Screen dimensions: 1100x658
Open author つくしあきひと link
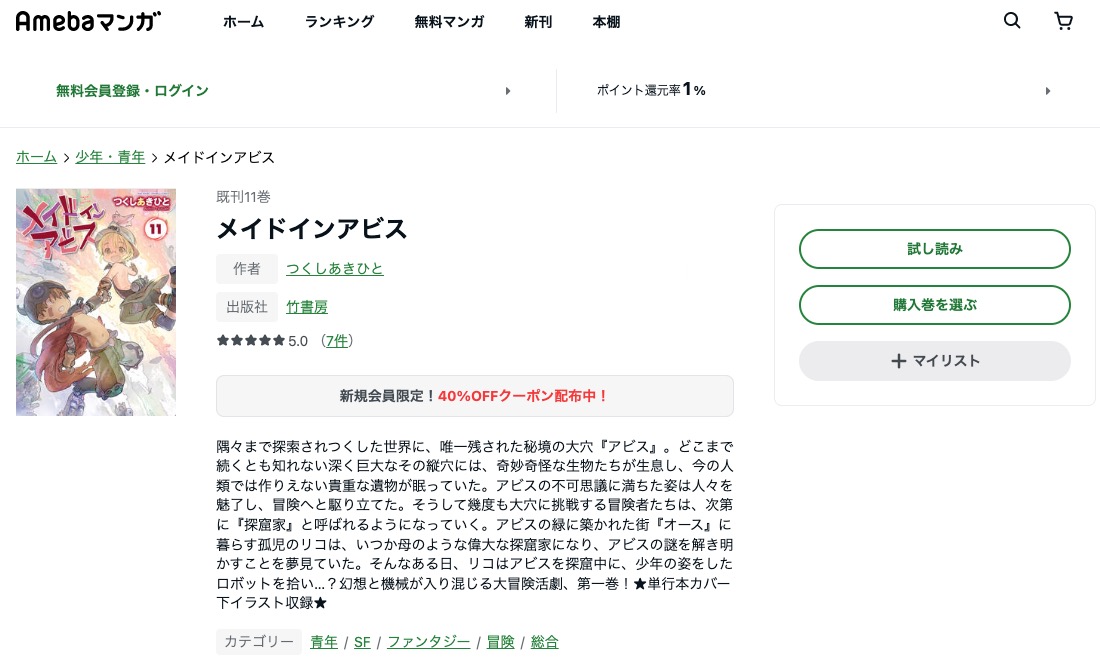335,268
